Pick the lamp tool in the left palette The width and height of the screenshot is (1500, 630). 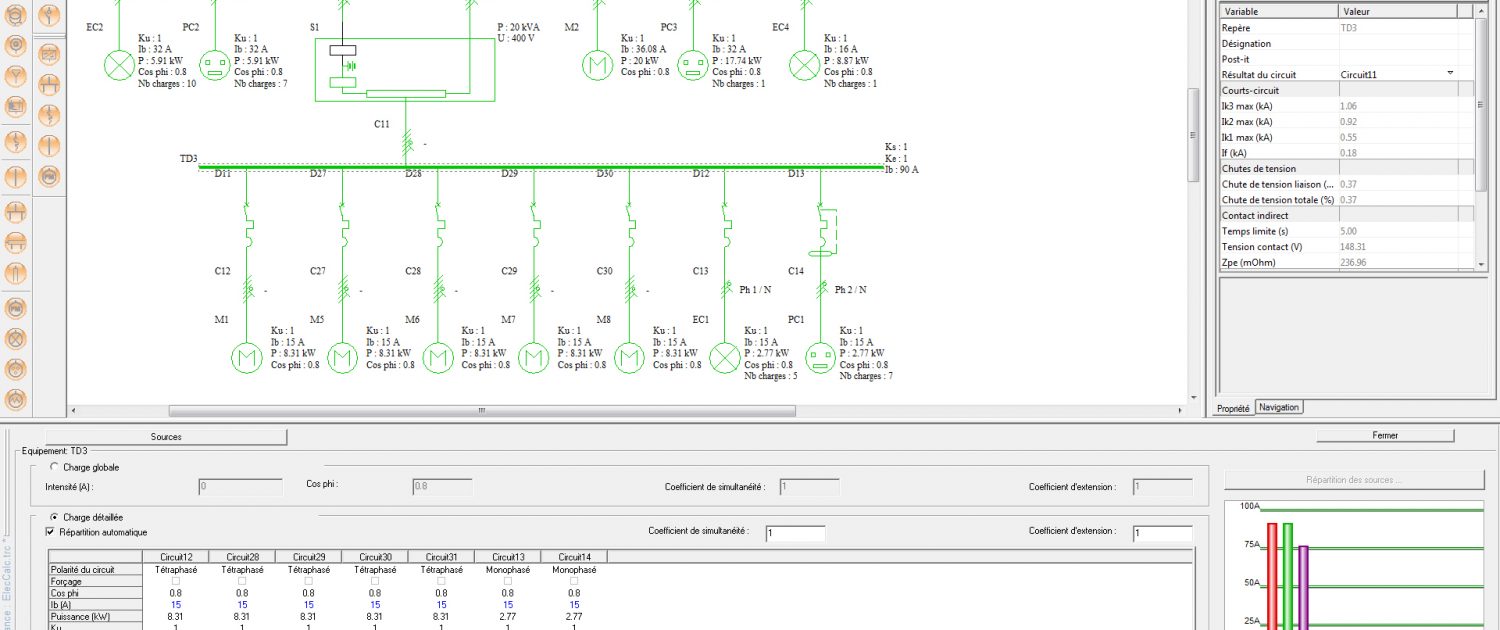point(15,337)
